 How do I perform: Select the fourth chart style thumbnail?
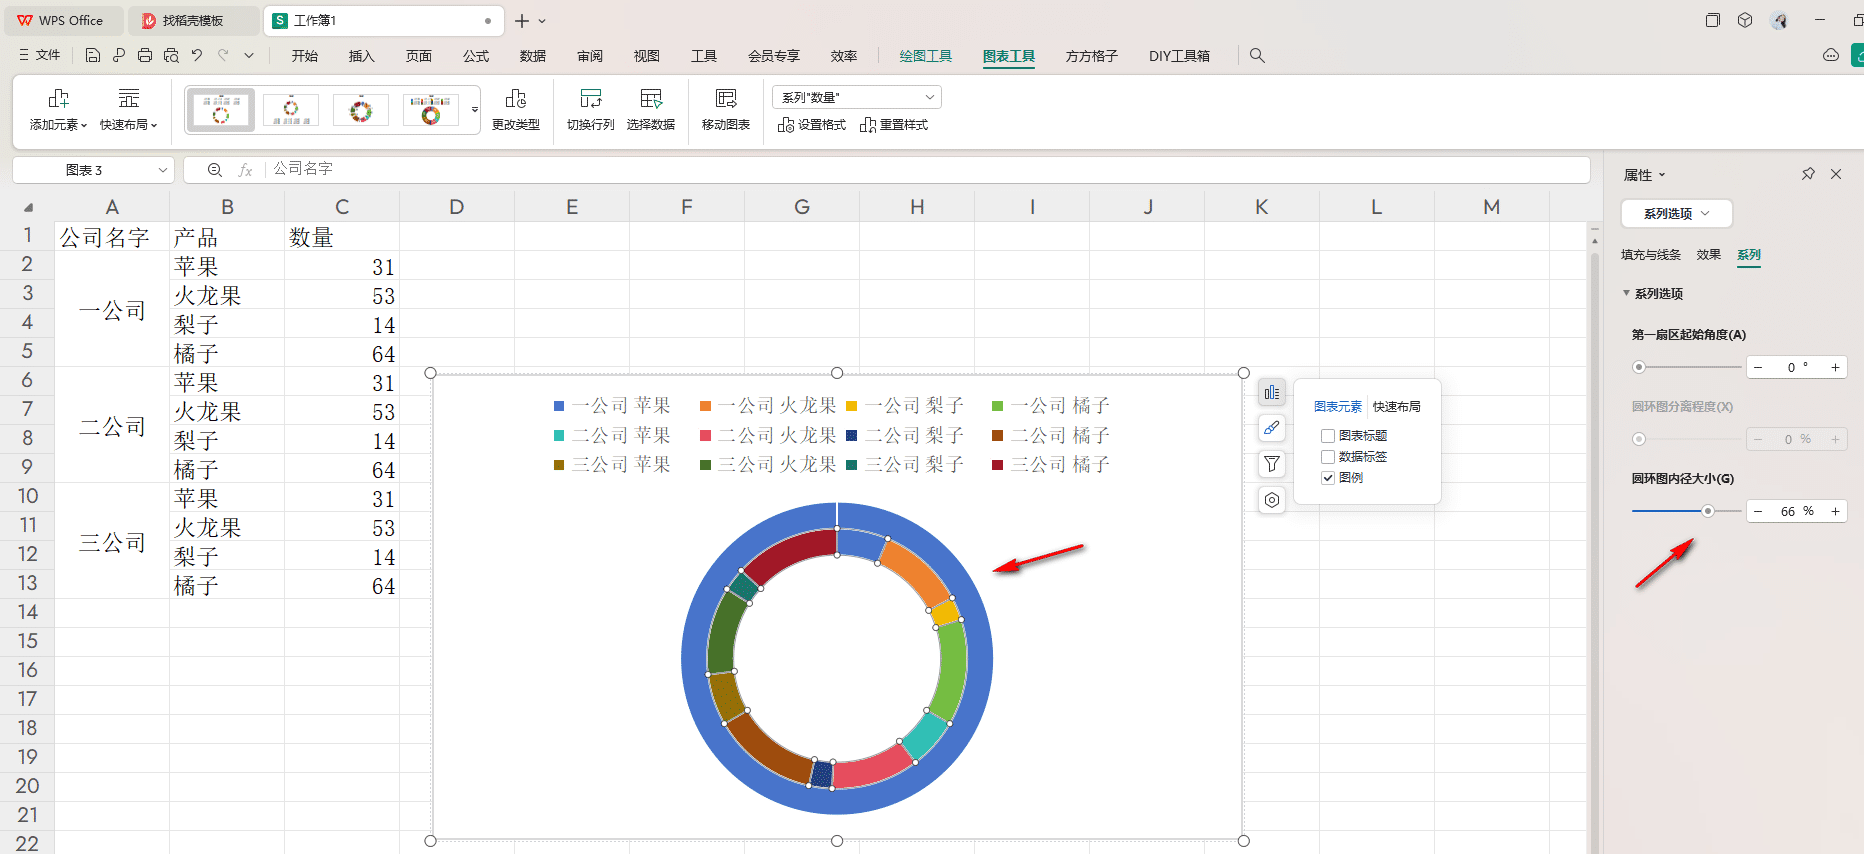(431, 109)
